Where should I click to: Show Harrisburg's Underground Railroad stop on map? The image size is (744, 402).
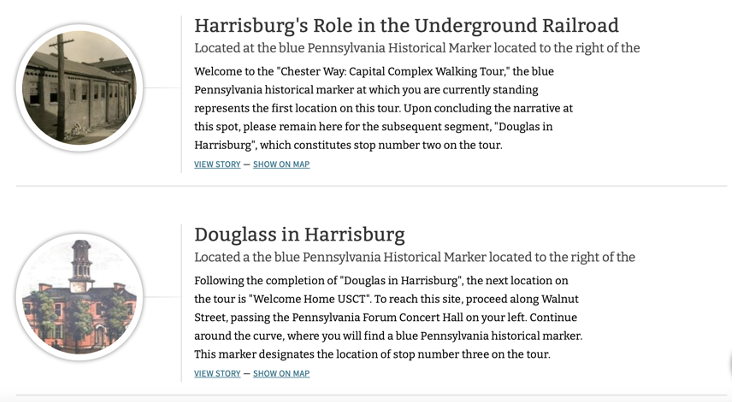281,165
